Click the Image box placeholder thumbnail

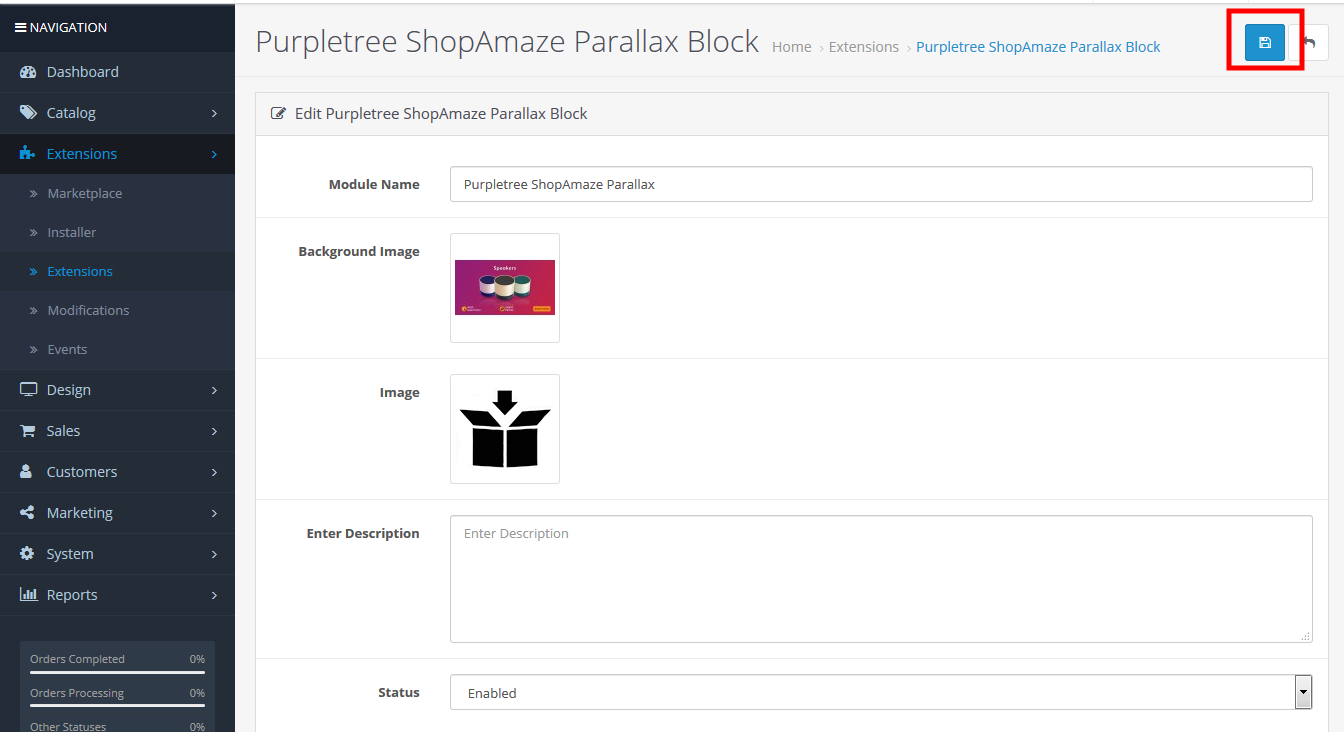click(x=505, y=429)
